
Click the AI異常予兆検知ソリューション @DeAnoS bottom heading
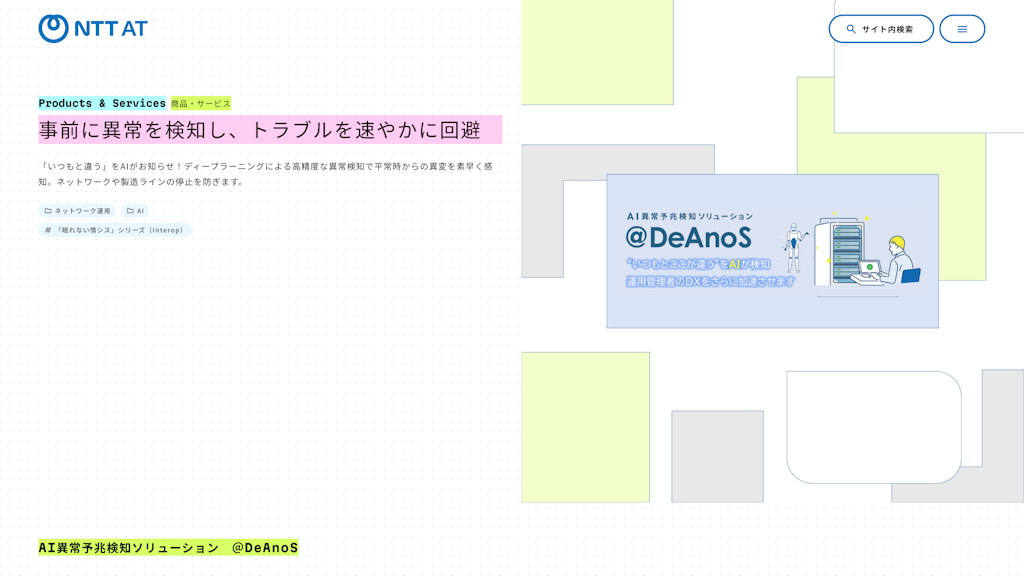(x=168, y=548)
